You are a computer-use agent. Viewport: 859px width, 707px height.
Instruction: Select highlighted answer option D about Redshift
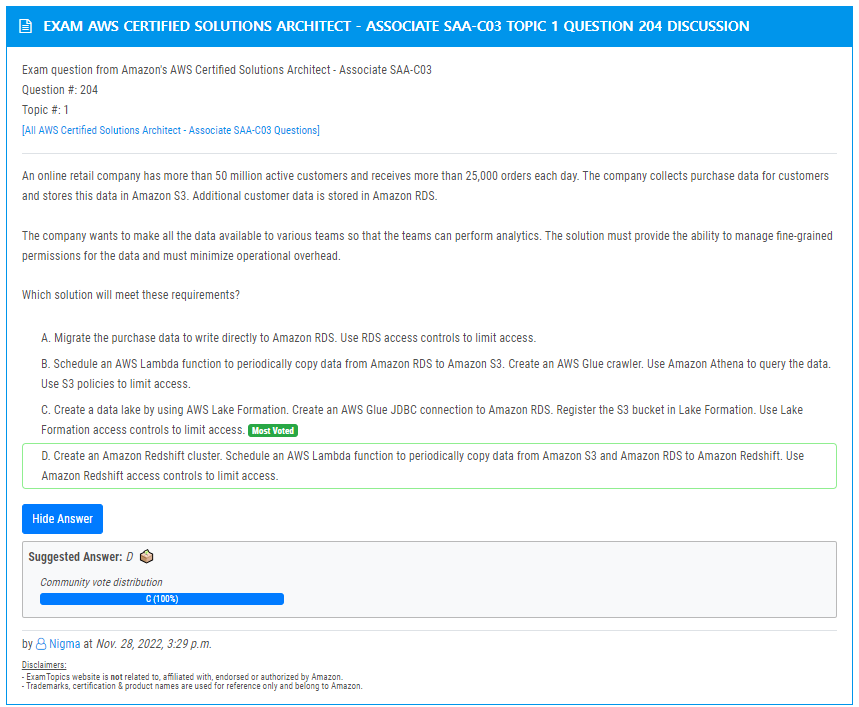[429, 465]
